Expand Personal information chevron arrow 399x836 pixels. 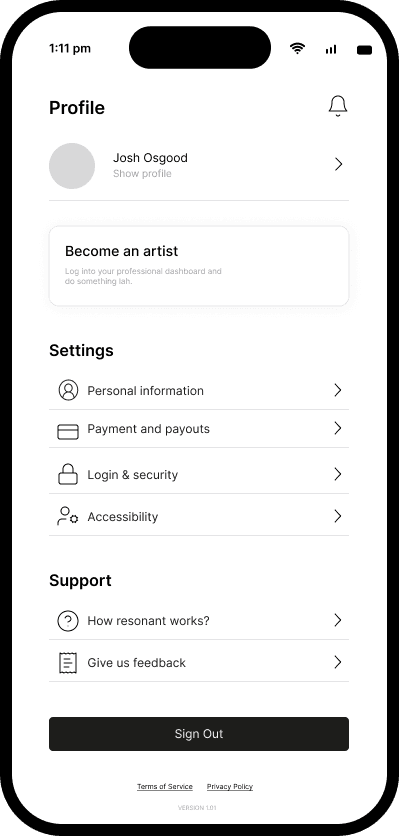pyautogui.click(x=338, y=390)
